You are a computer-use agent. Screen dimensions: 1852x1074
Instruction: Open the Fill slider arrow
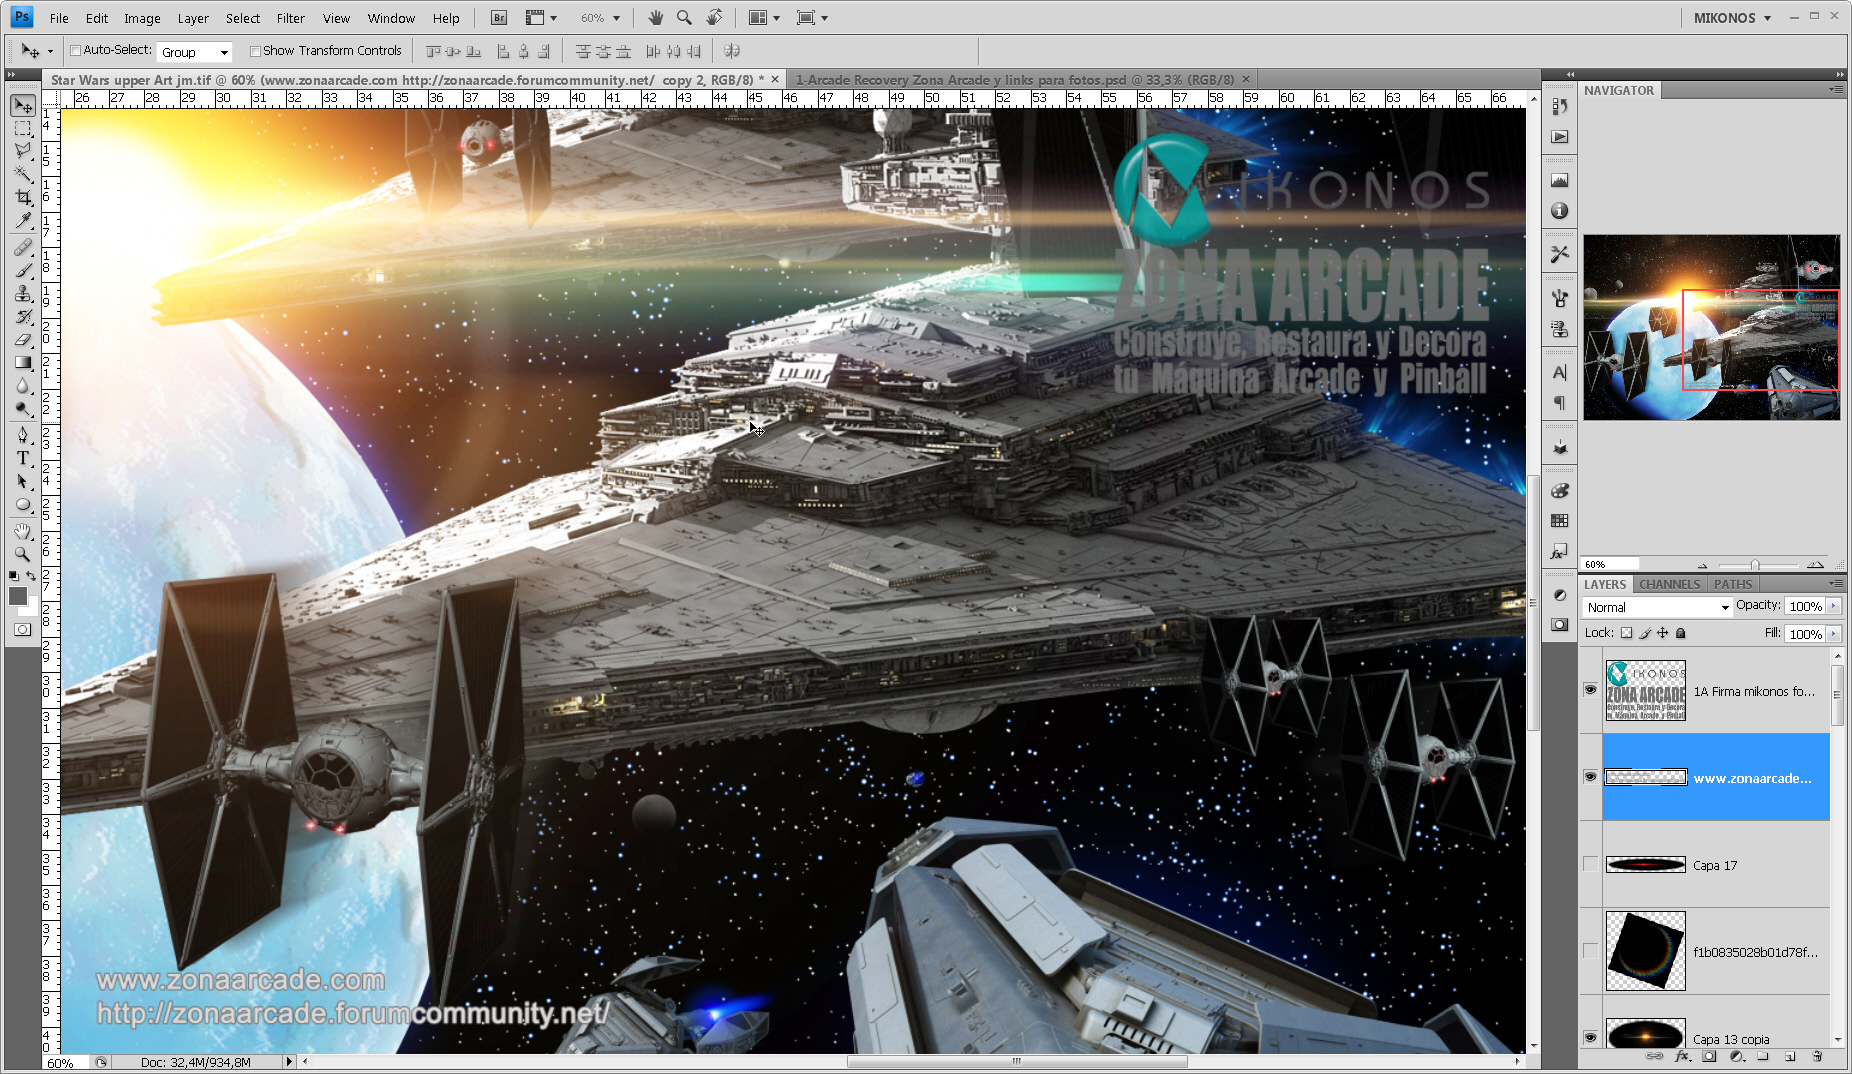coord(1834,634)
